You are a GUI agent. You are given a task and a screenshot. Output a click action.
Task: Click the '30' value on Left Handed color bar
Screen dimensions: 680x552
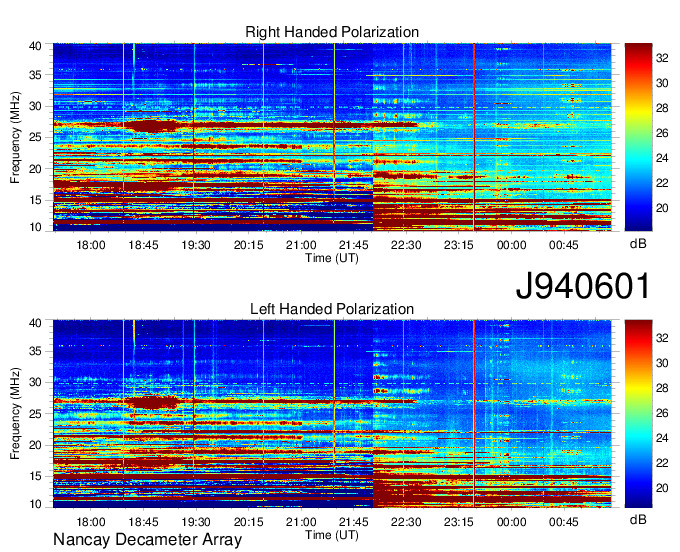662,363
